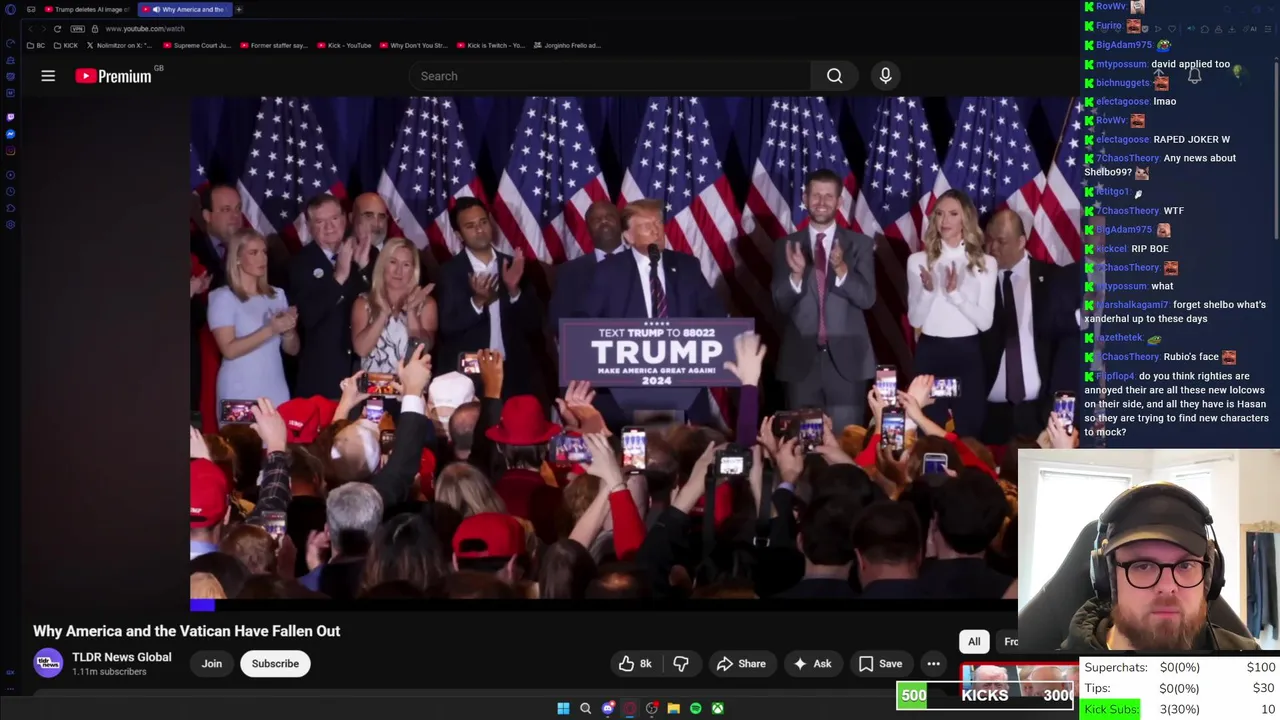Image resolution: width=1280 pixels, height=720 pixels.
Task: Open 'Why Don't You Str...' bookmark
Action: pyautogui.click(x=413, y=45)
